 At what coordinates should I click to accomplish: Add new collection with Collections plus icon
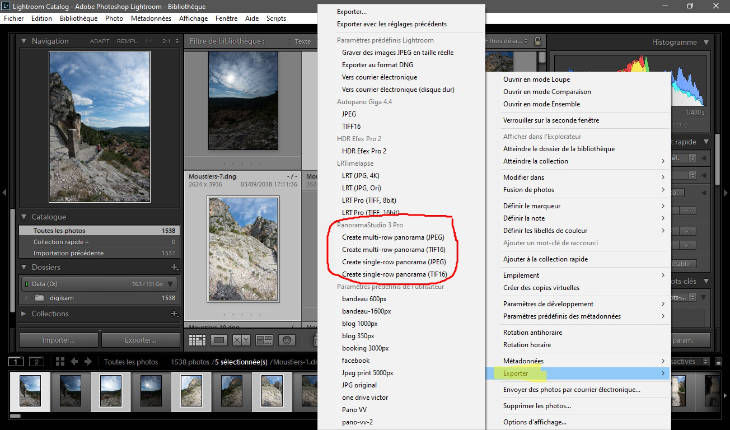click(174, 314)
